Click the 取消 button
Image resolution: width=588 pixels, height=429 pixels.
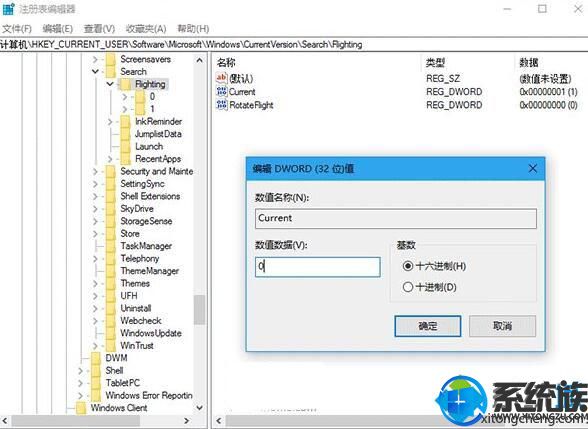click(502, 326)
